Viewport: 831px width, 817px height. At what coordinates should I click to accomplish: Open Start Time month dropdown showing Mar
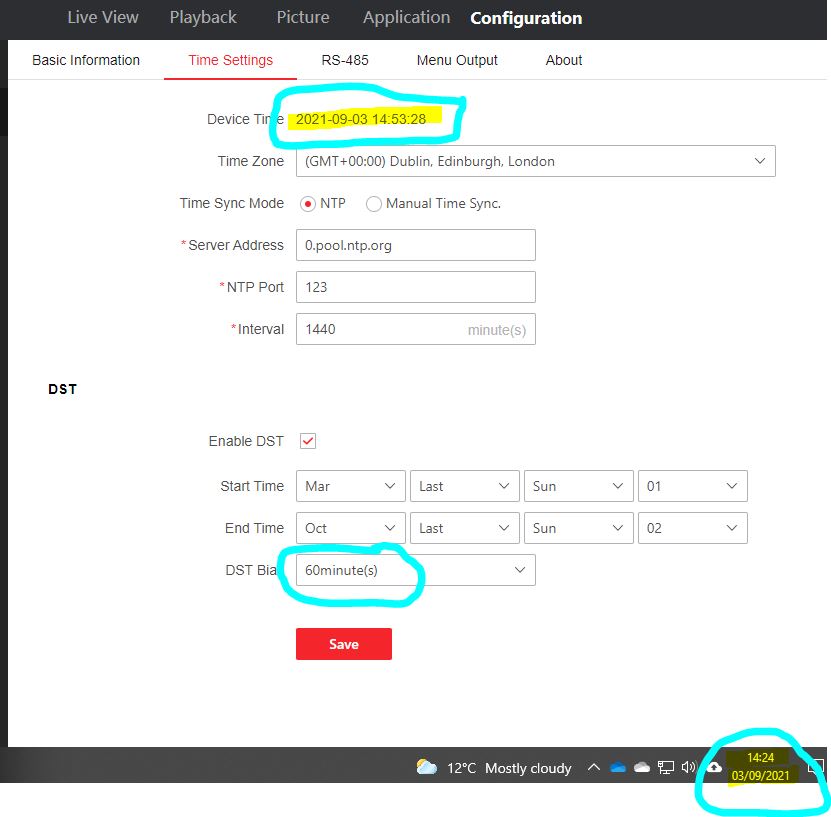tap(350, 486)
